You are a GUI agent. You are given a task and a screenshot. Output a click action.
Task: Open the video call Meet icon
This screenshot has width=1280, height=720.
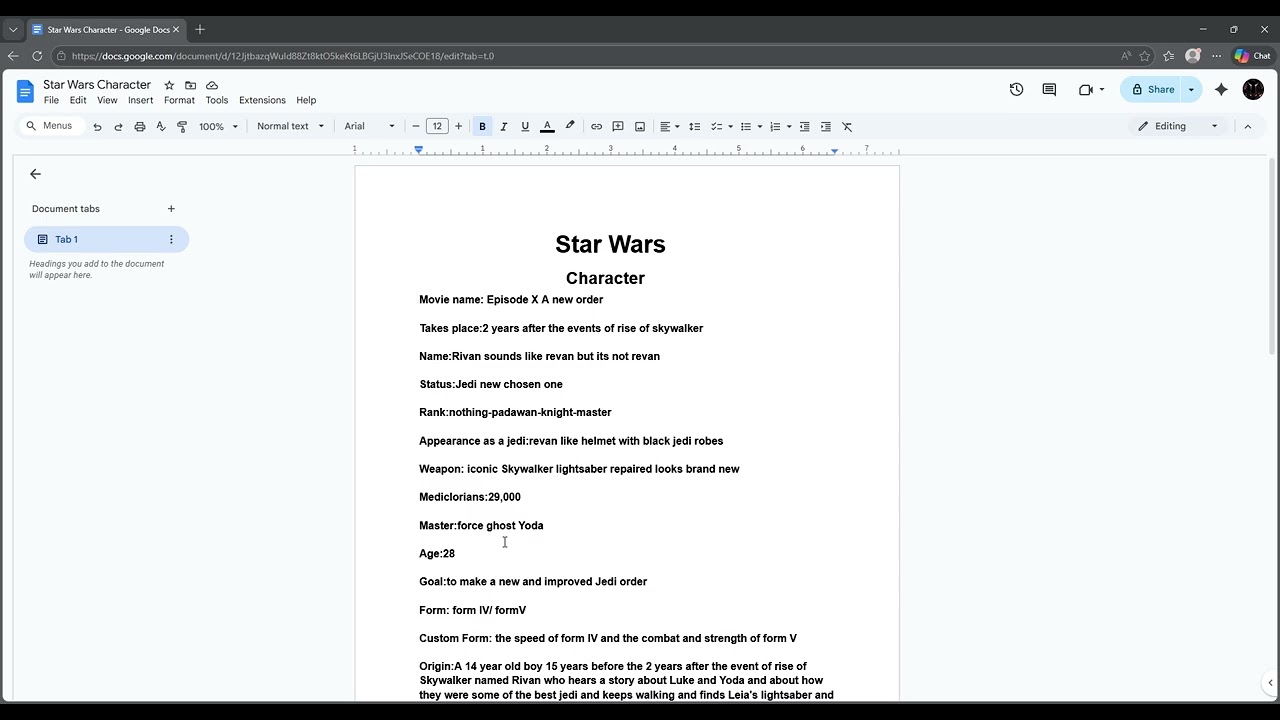pyautogui.click(x=1086, y=89)
